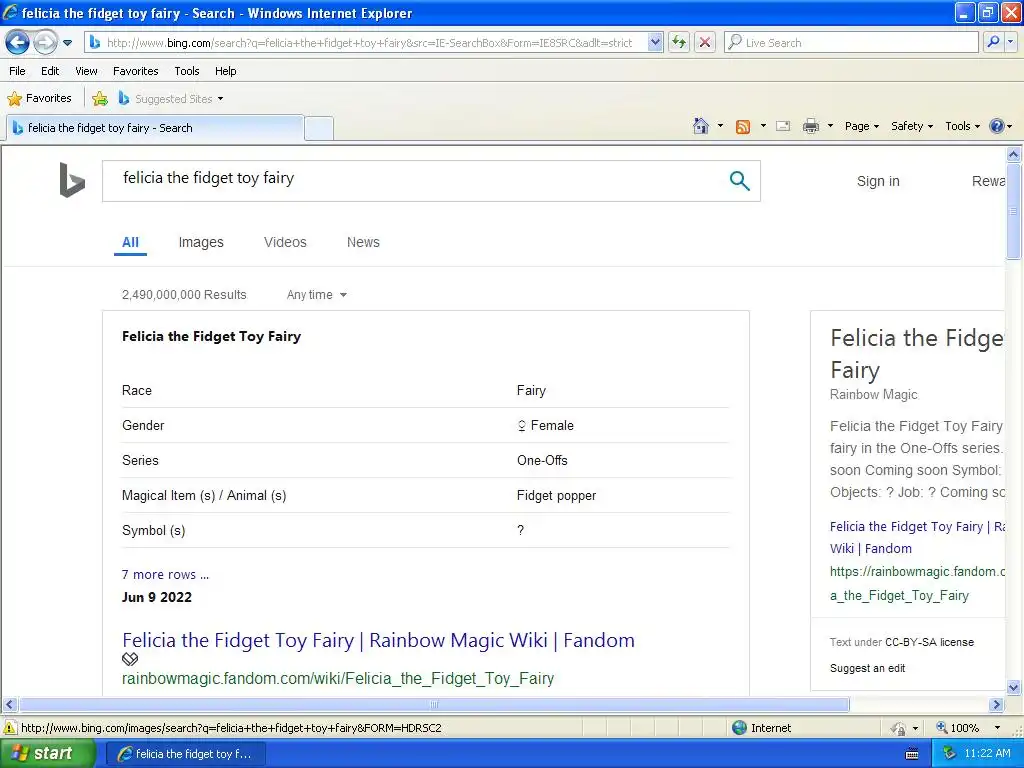Screen dimensions: 1024x768
Task: Click the system tray notification icon by clock
Action: [x=949, y=754]
